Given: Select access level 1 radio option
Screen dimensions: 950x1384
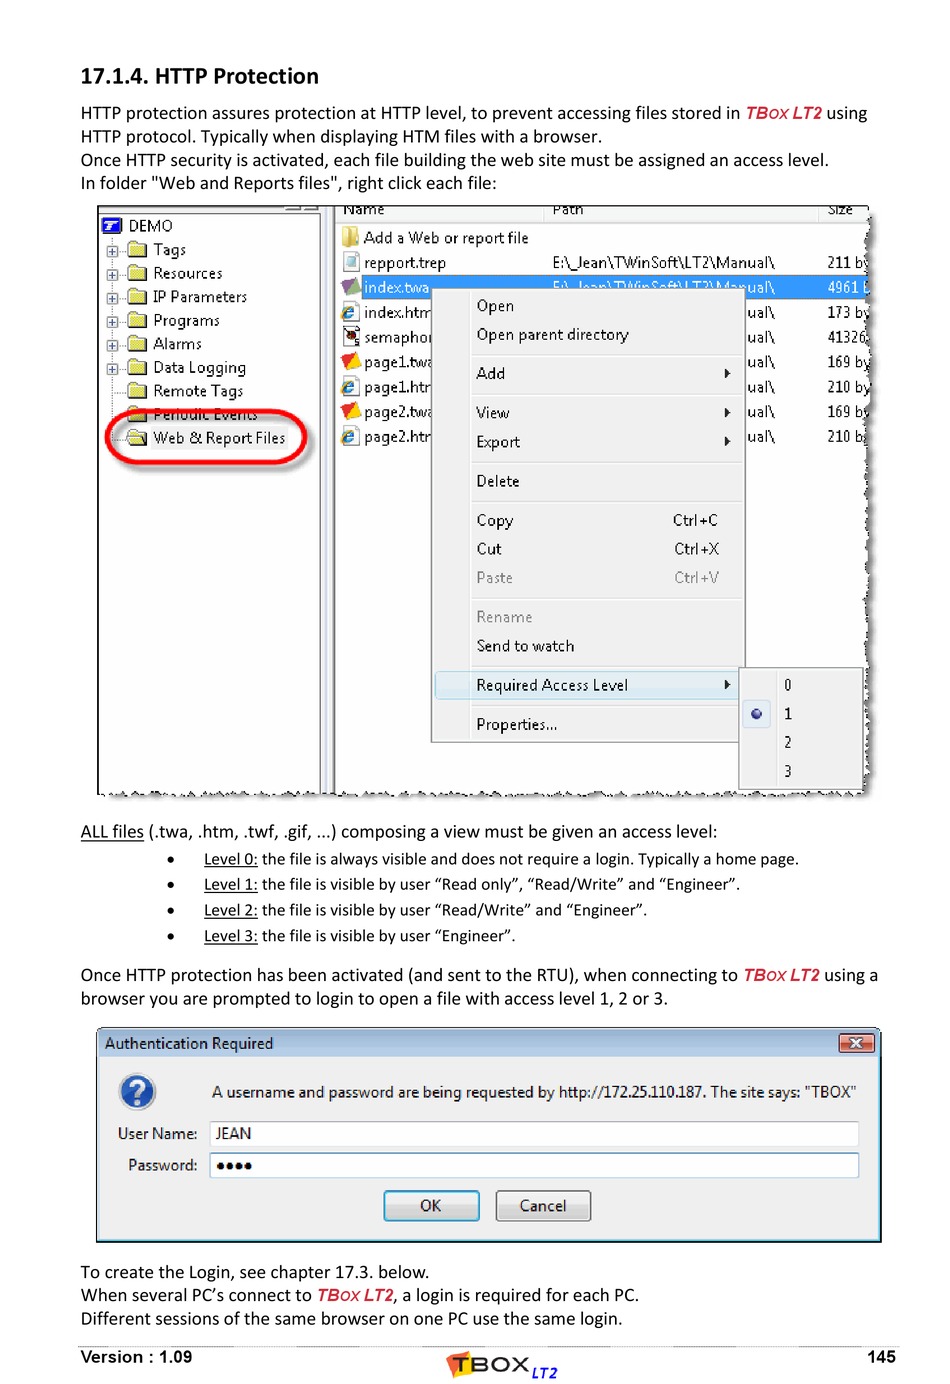Looking at the screenshot, I should (756, 714).
